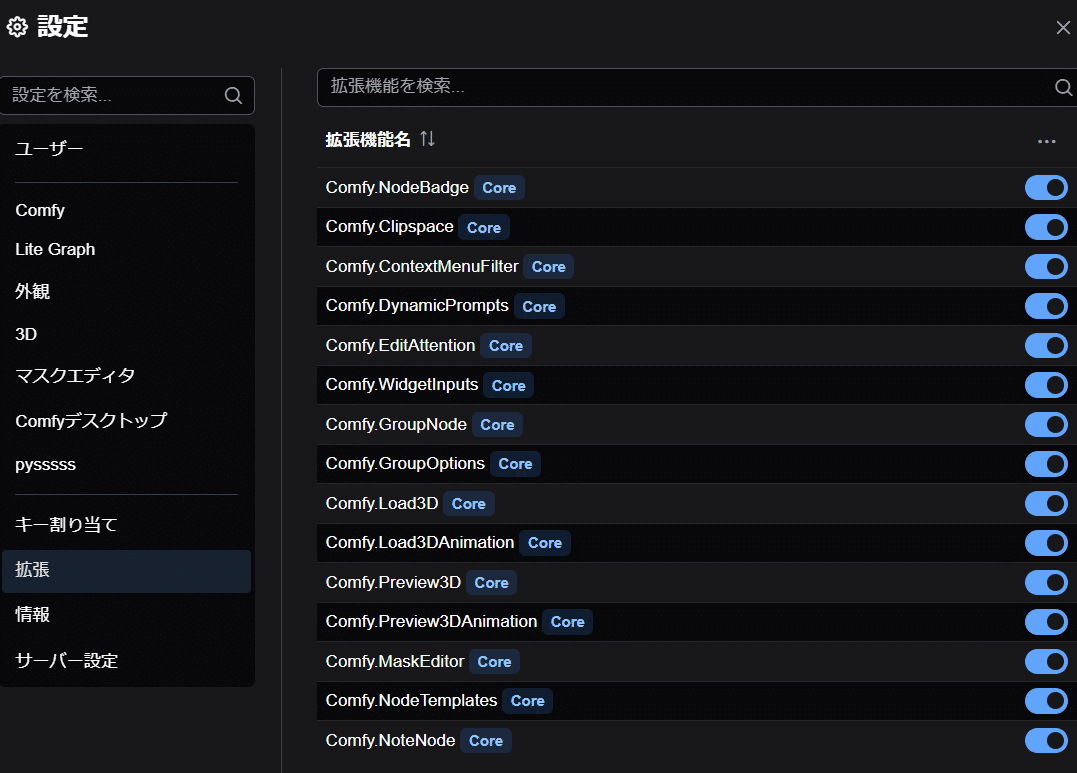Click the settings gear icon
Viewport: 1077px width, 773px height.
click(x=16, y=27)
